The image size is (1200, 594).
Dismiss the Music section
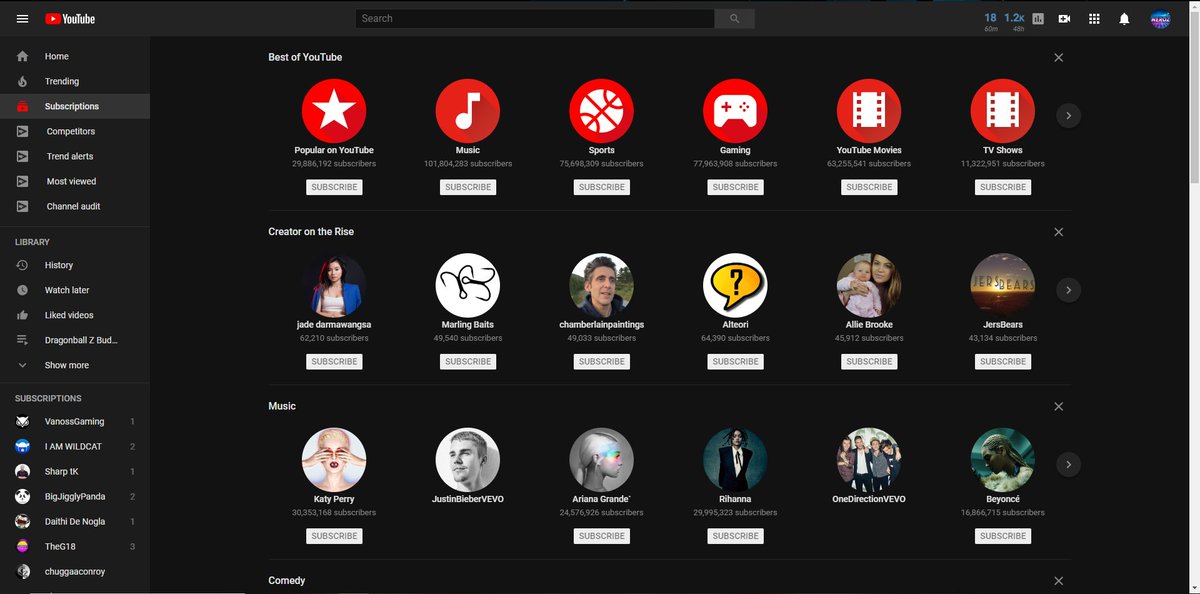(1059, 406)
